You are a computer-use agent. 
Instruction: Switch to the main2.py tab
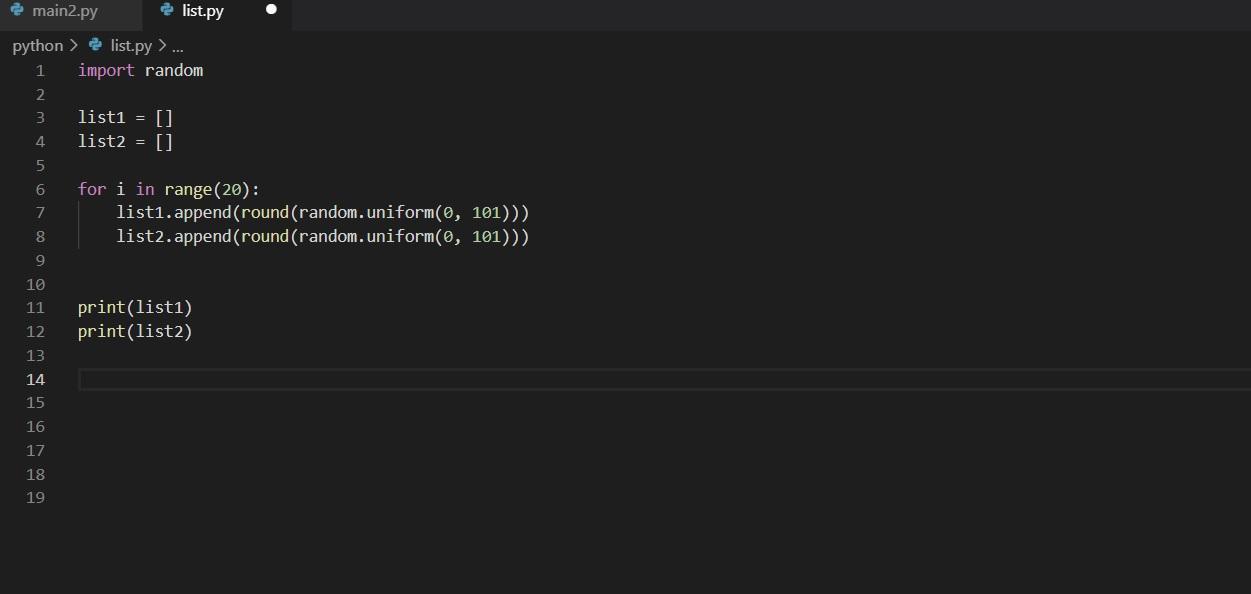click(x=64, y=11)
